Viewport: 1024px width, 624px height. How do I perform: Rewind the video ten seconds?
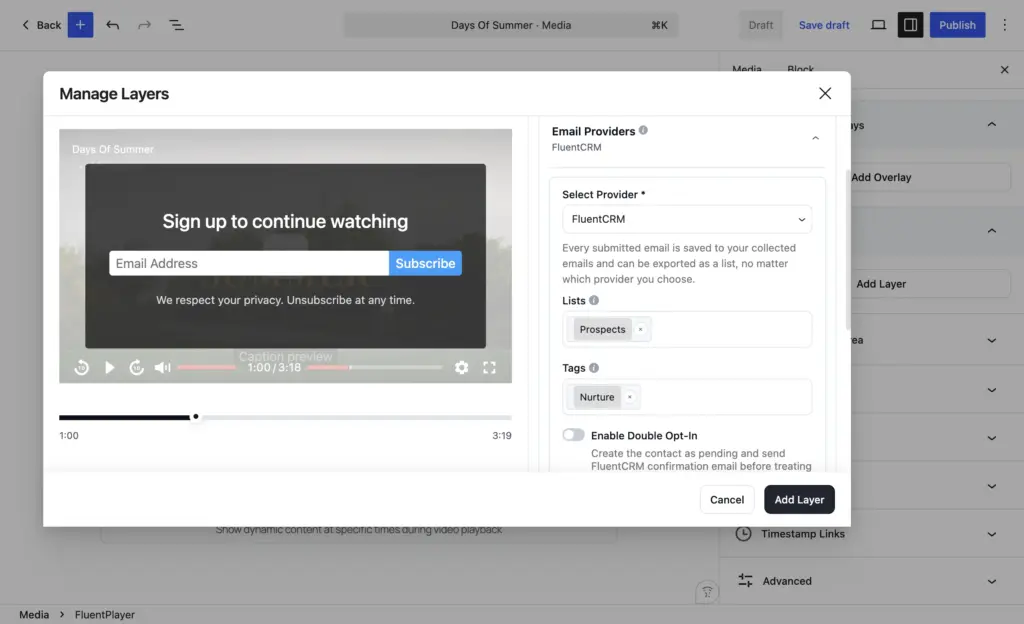(x=82, y=367)
